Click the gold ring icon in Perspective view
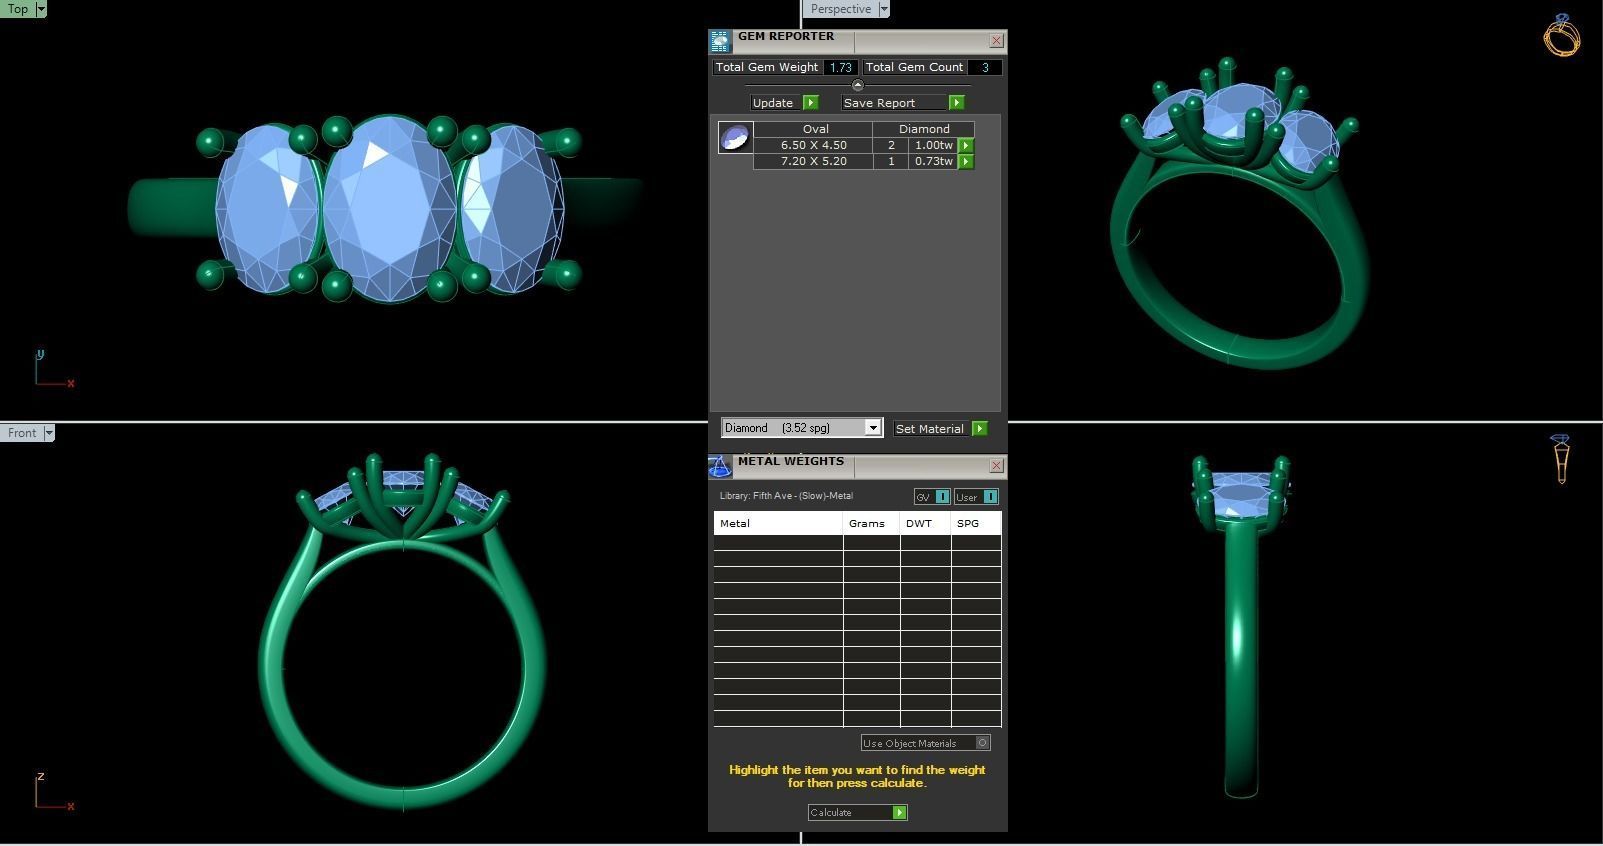This screenshot has height=846, width=1603. coord(1562,35)
